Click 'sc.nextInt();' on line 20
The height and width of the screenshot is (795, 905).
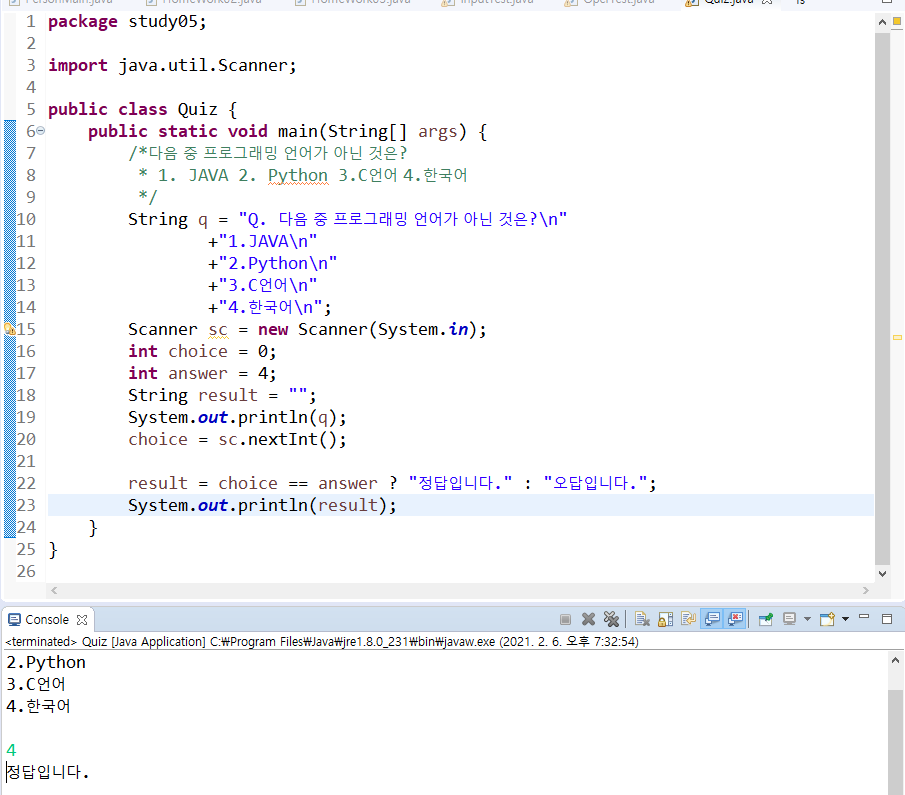282,439
